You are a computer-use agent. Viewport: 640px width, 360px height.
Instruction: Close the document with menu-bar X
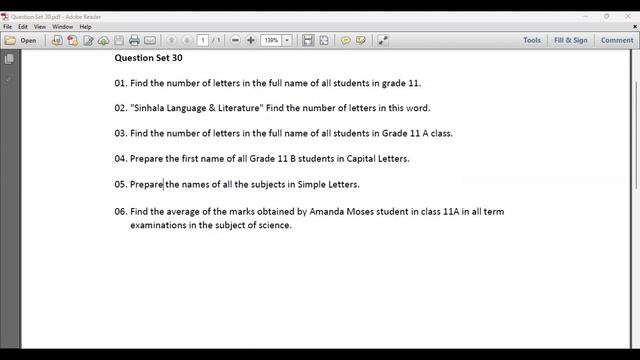pos(635,27)
